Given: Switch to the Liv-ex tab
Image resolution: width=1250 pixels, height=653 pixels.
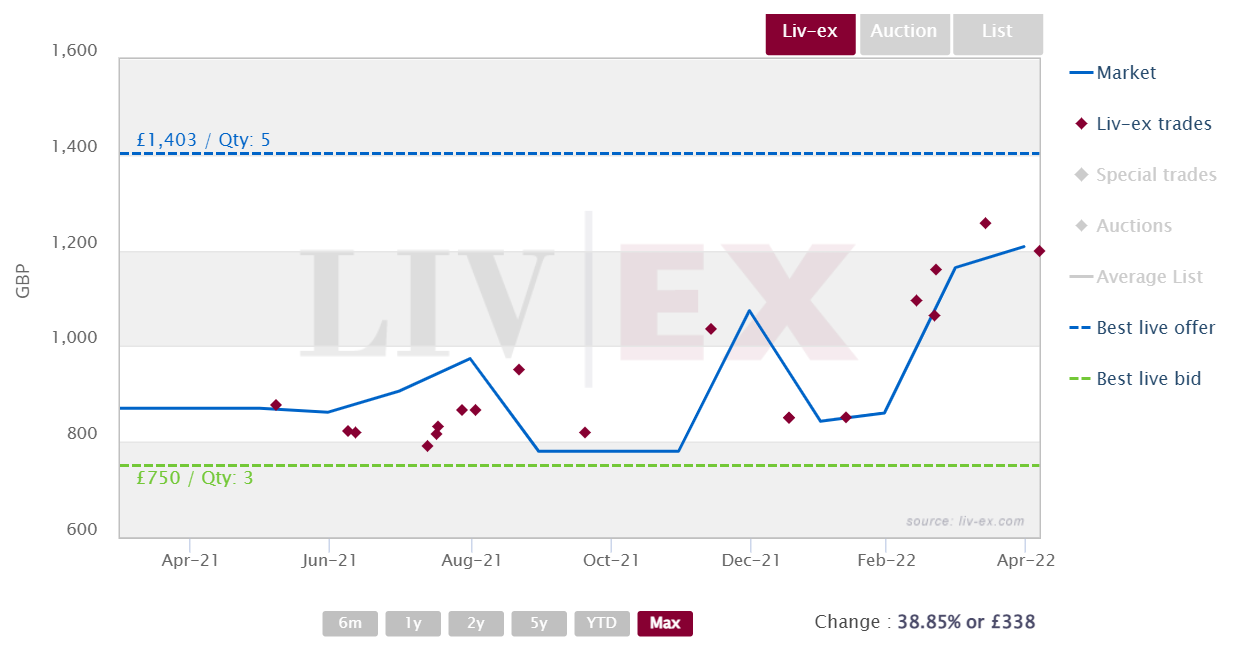Looking at the screenshot, I should [x=810, y=33].
